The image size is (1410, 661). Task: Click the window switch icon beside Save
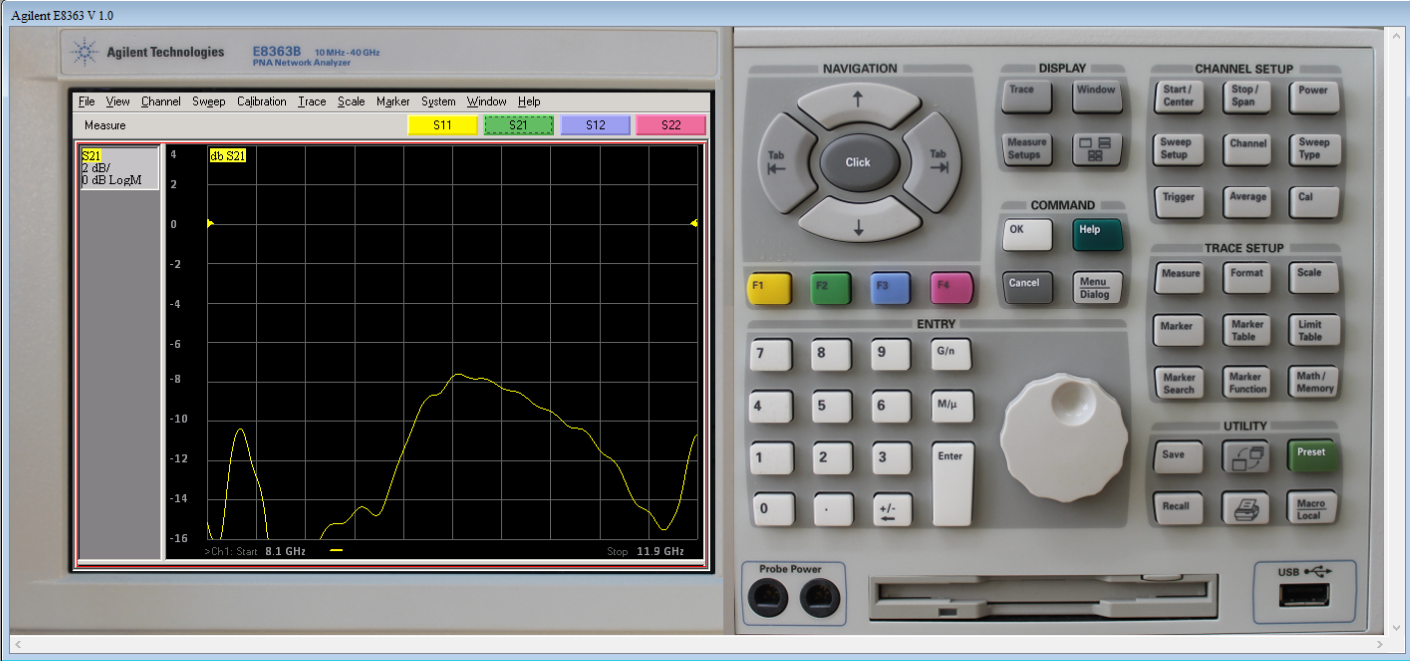pos(1246,457)
